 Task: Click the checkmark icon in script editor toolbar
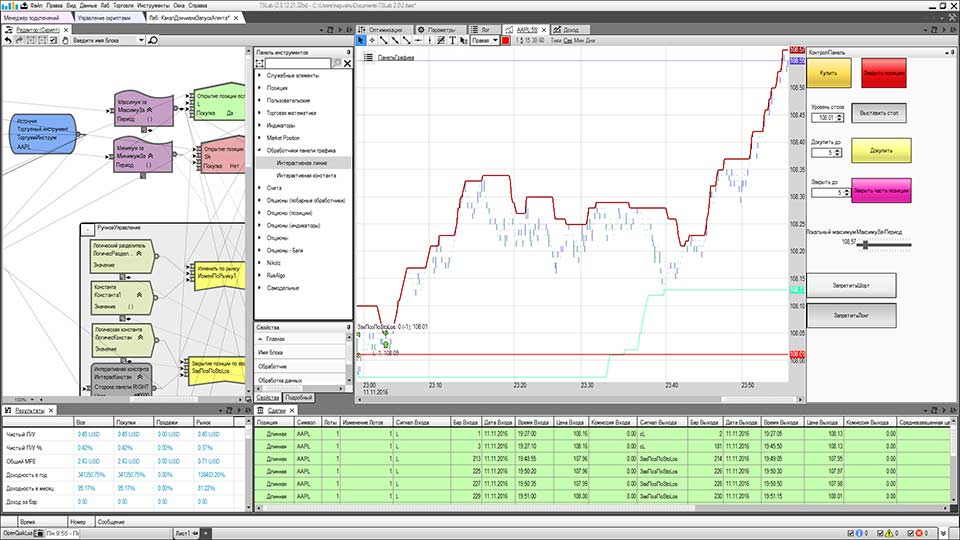53,40
